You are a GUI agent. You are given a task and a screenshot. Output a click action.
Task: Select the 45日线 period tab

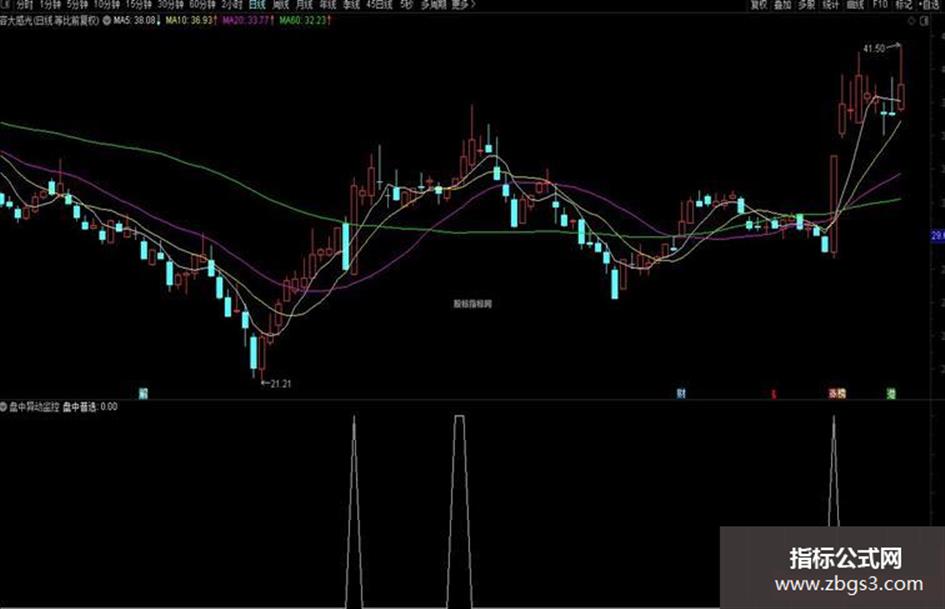point(378,4)
